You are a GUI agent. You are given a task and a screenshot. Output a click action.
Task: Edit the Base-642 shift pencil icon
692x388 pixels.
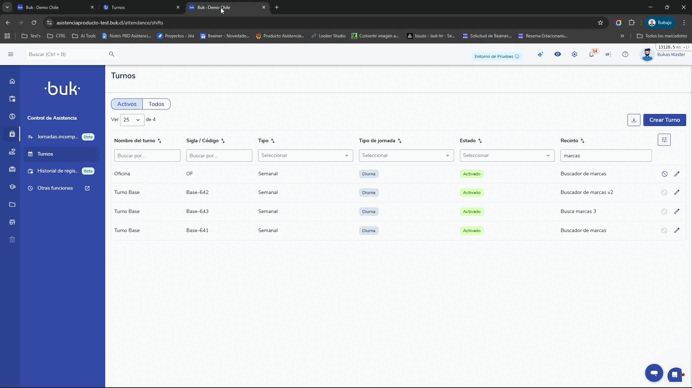pos(677,192)
